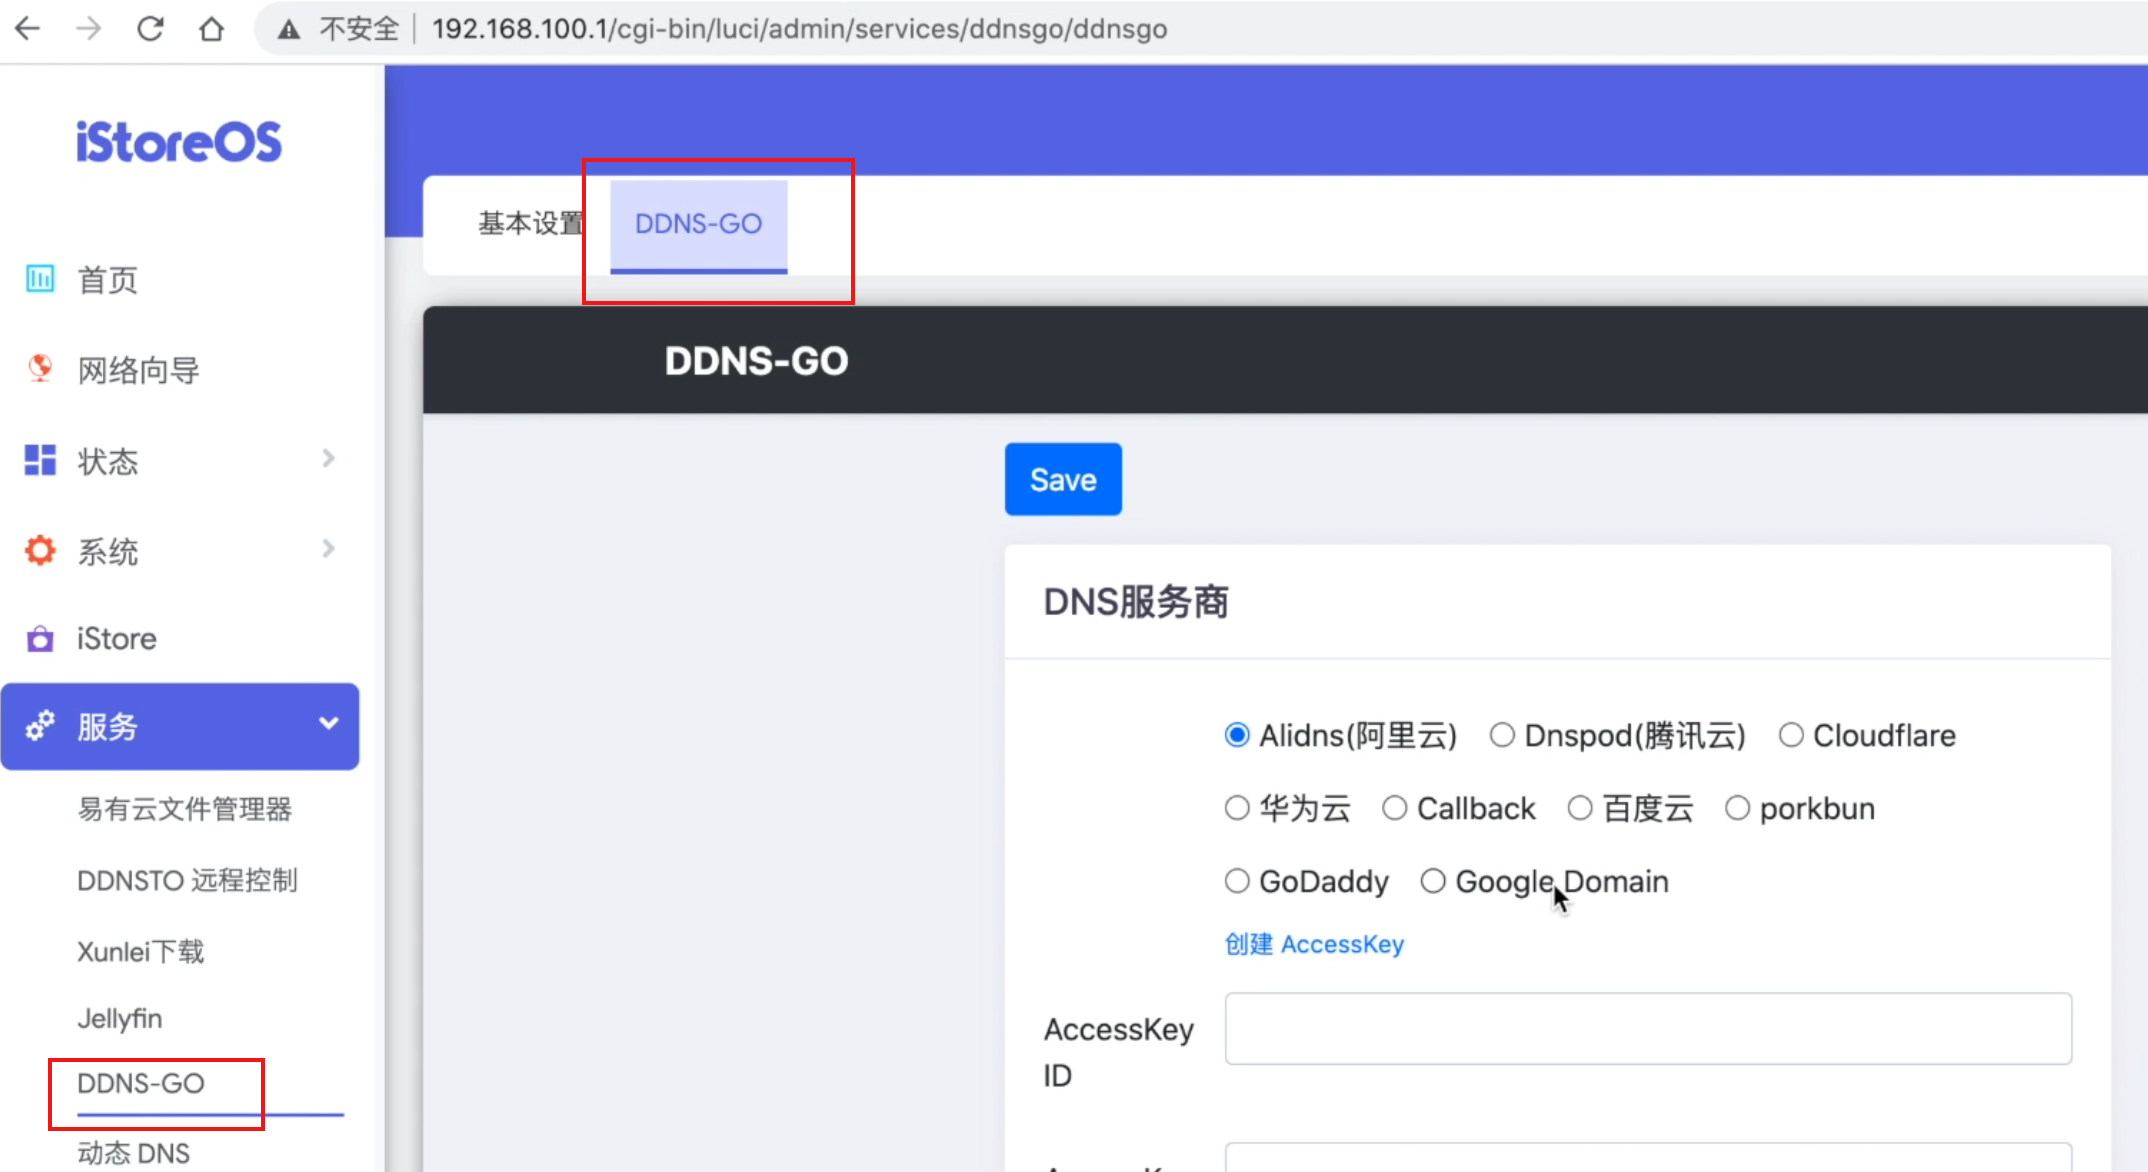Viewport: 2148px width, 1172px height.
Task: Switch to the 基本设置 tab
Action: coord(530,223)
